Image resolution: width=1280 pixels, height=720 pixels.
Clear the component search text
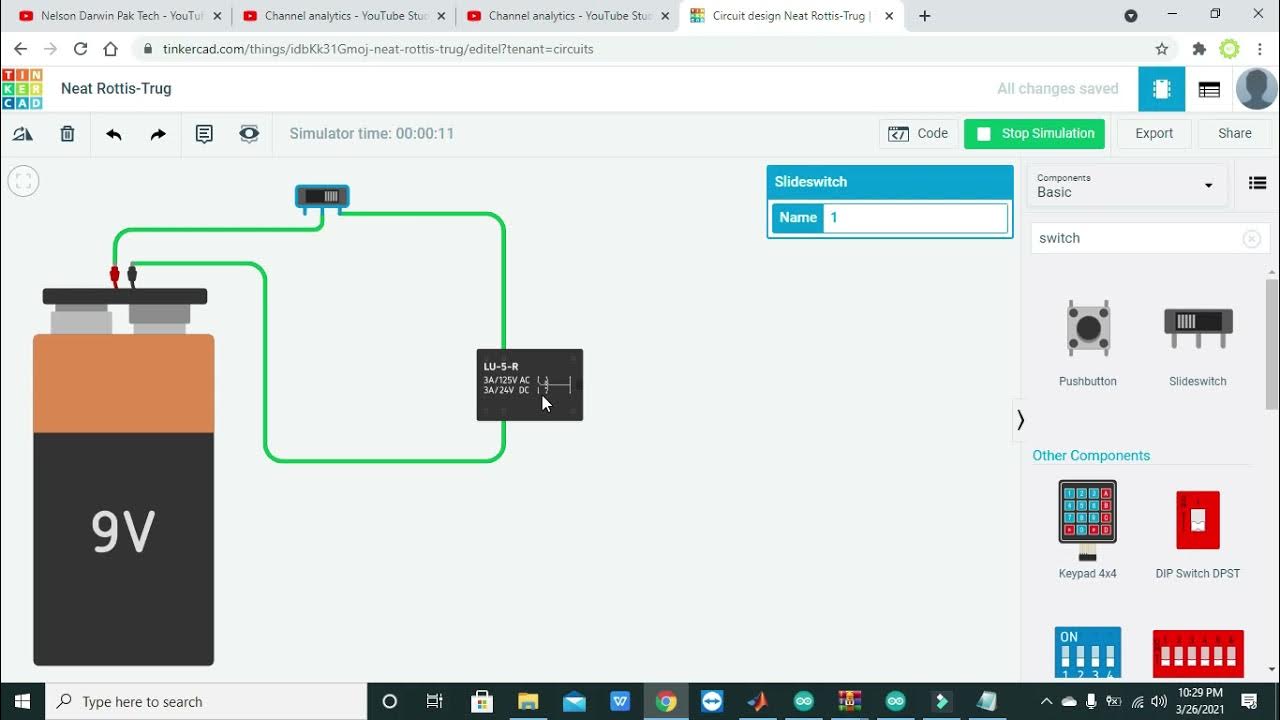tap(1251, 238)
